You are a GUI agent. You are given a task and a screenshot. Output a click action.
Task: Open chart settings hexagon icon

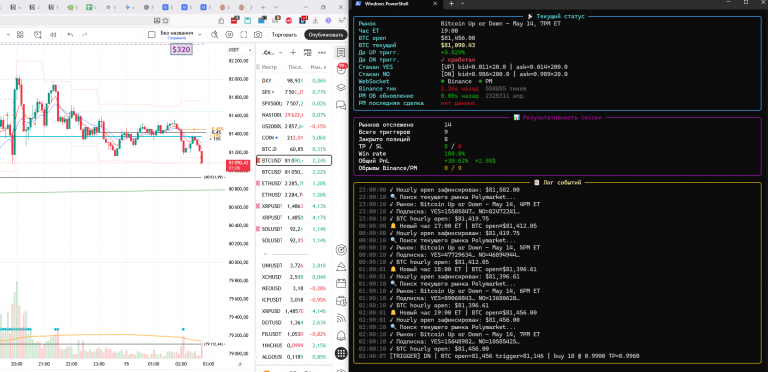click(x=229, y=35)
